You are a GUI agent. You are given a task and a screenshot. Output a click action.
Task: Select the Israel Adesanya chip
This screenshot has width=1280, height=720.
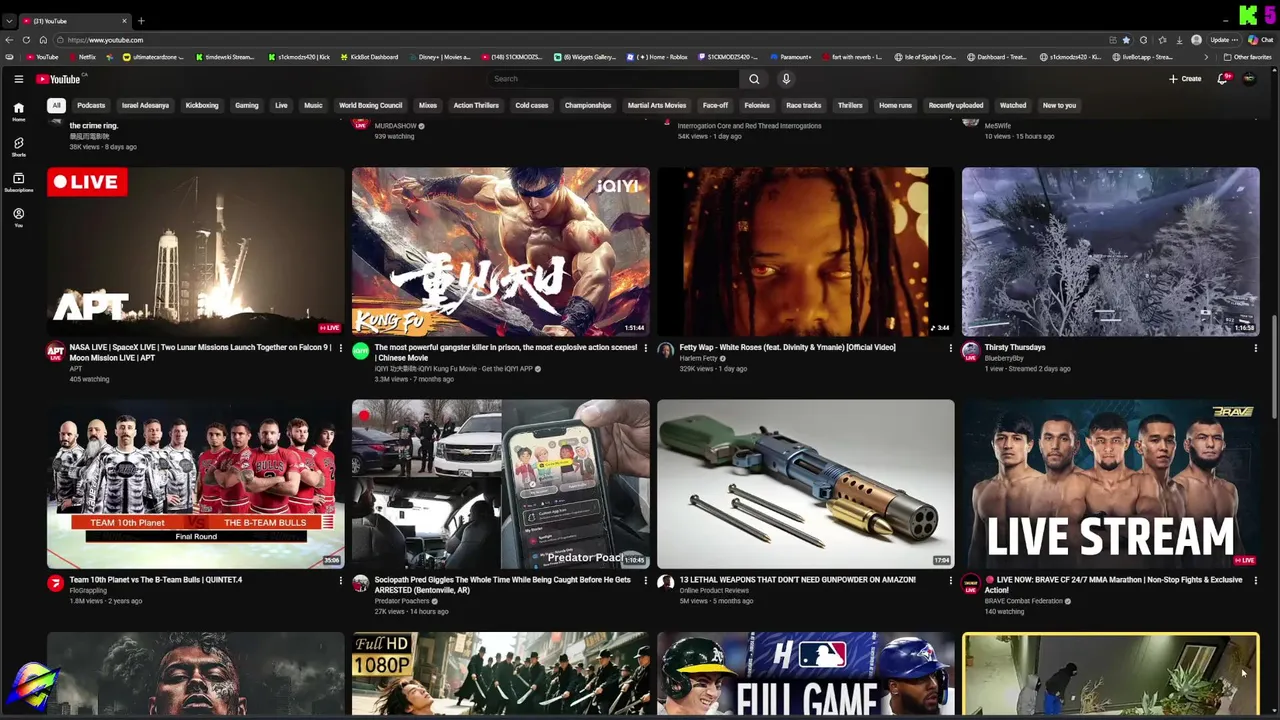tap(145, 105)
